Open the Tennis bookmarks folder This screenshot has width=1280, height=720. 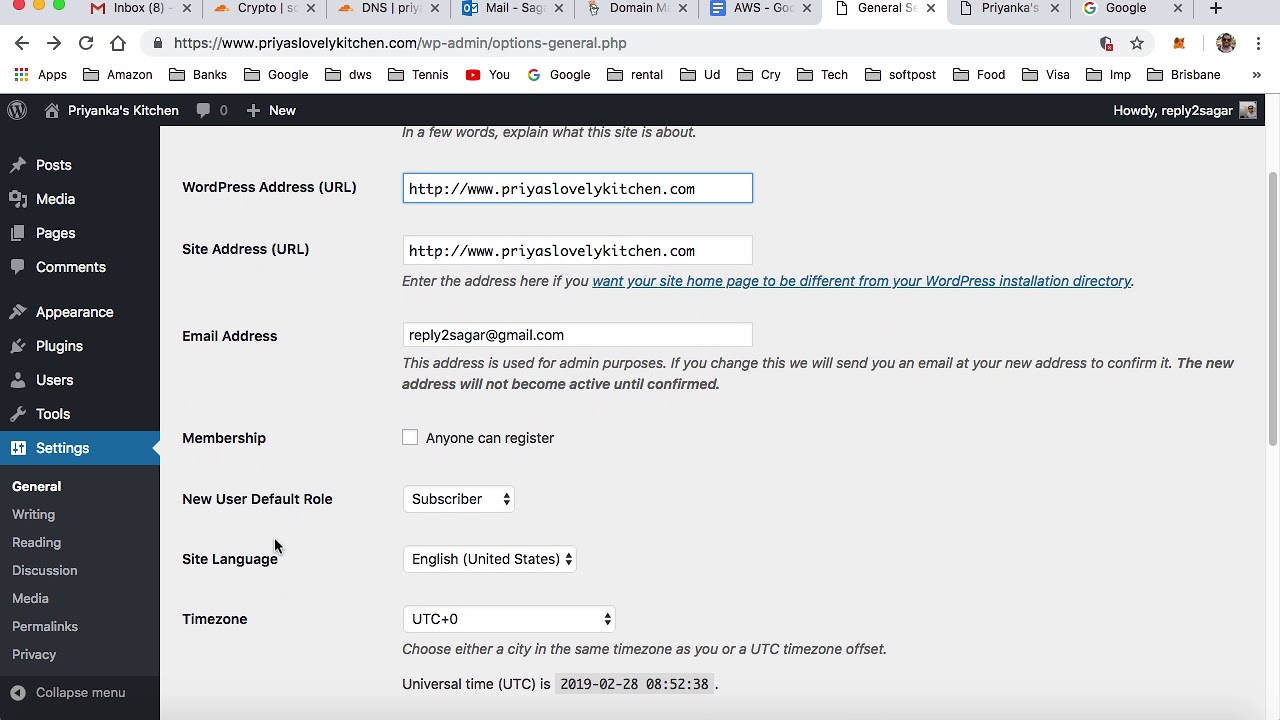[418, 75]
